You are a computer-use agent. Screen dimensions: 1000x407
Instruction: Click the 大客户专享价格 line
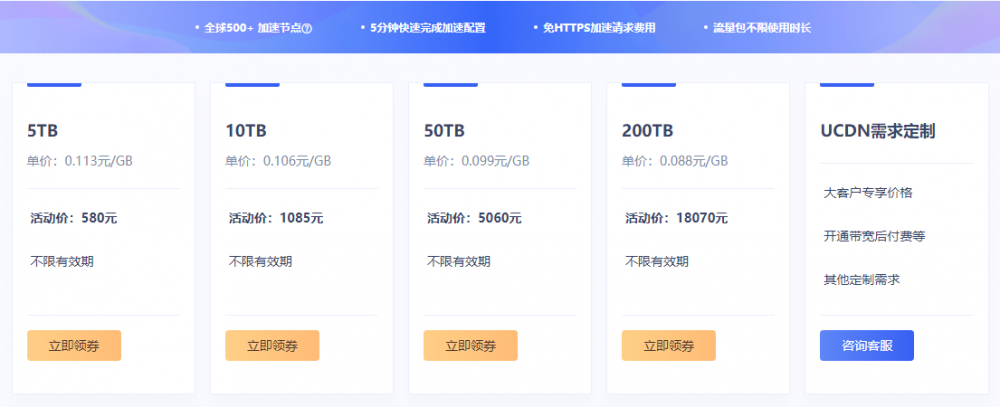pos(868,193)
